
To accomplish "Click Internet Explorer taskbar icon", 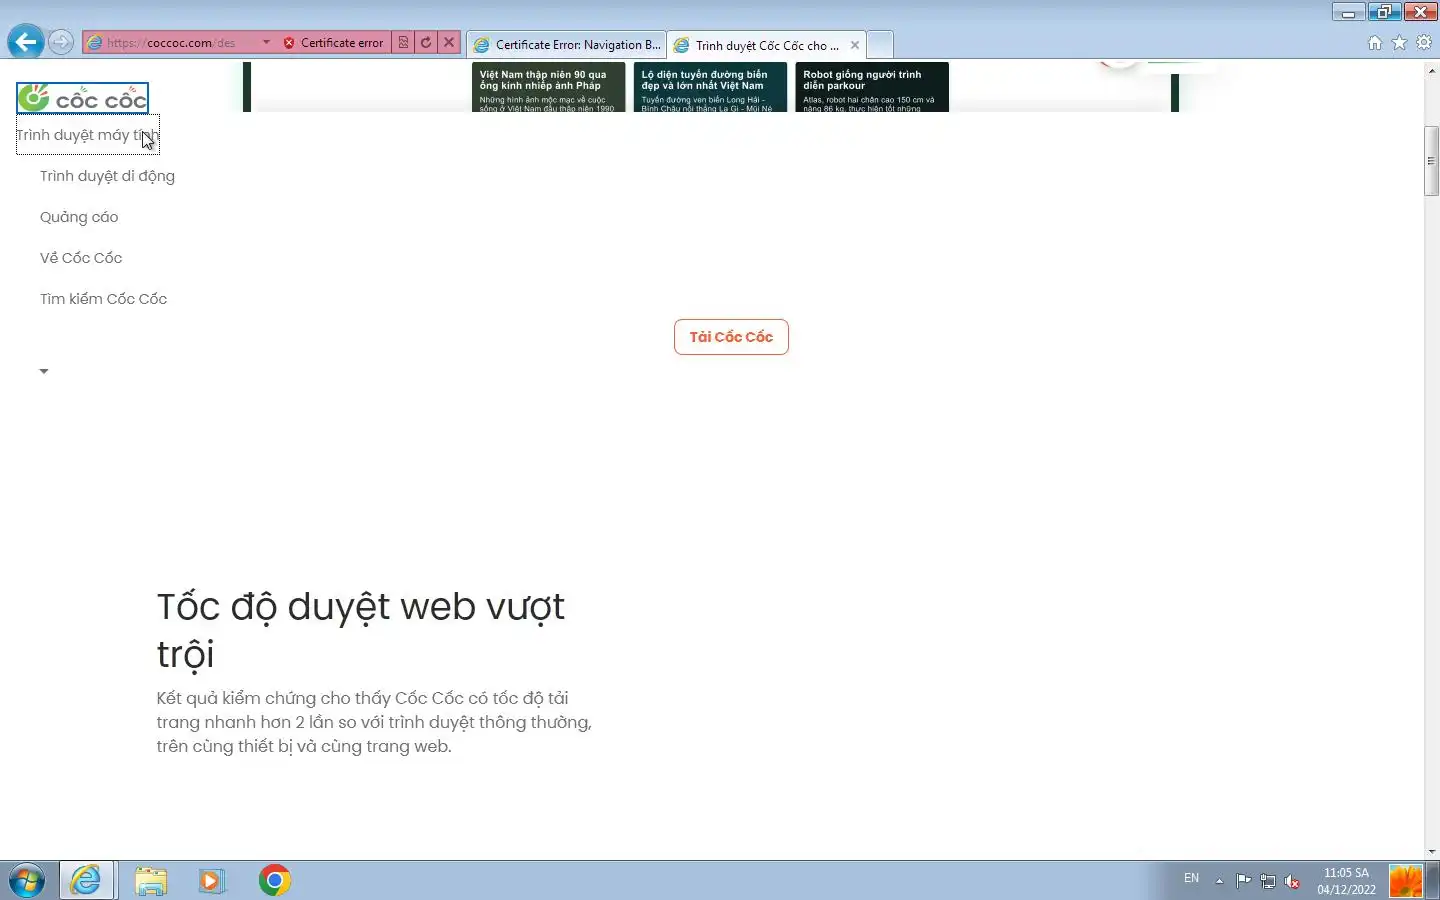I will (x=86, y=880).
